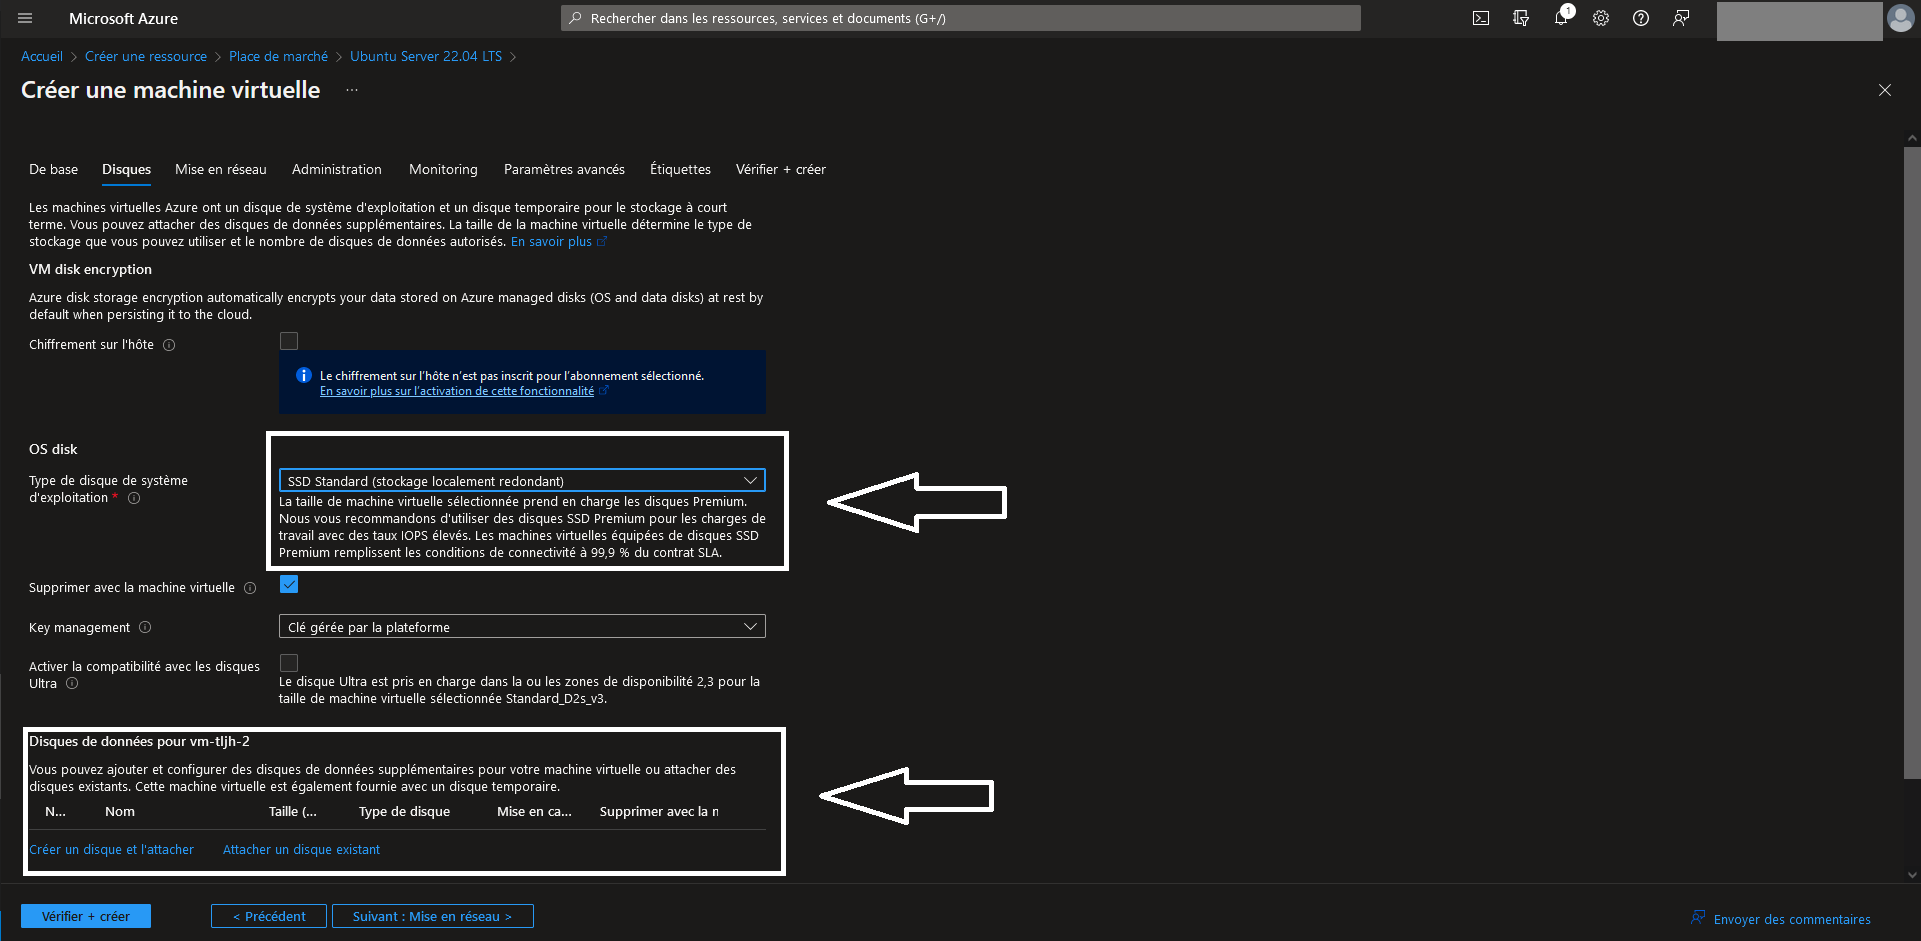The image size is (1921, 941).
Task: Open directories and subscriptions filter icon
Action: 1521,18
